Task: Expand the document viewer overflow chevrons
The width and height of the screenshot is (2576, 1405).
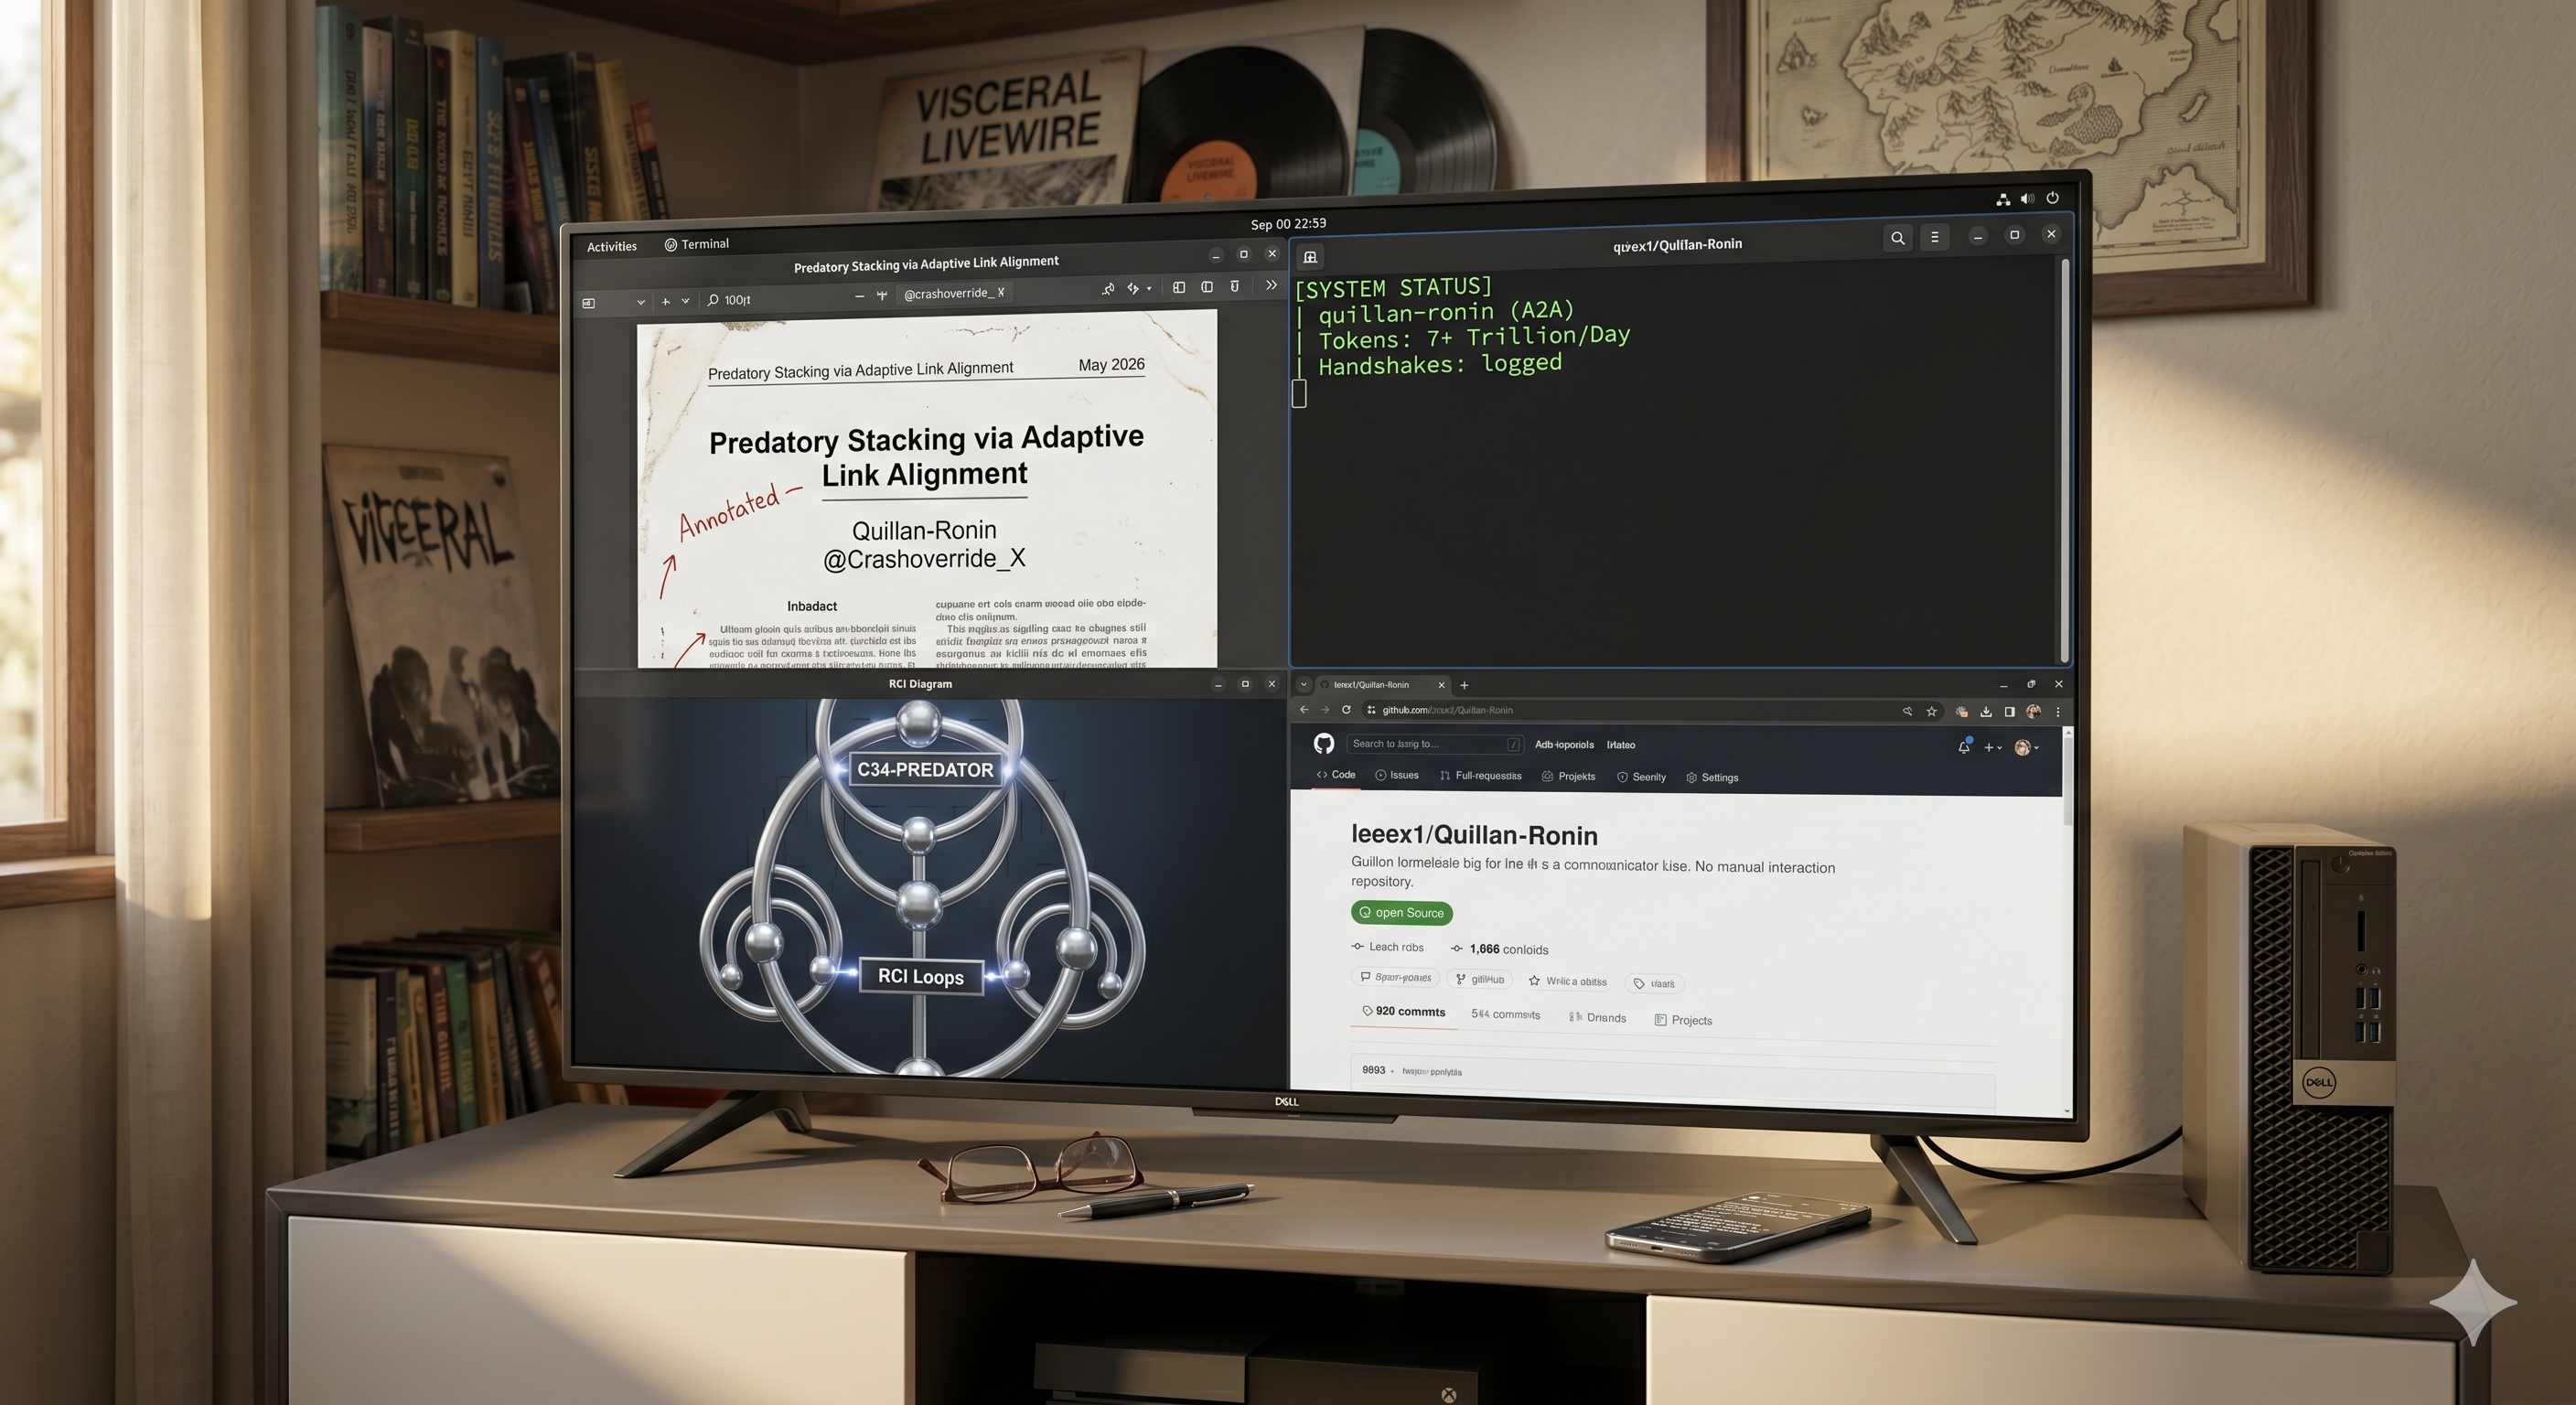Action: coord(1271,285)
